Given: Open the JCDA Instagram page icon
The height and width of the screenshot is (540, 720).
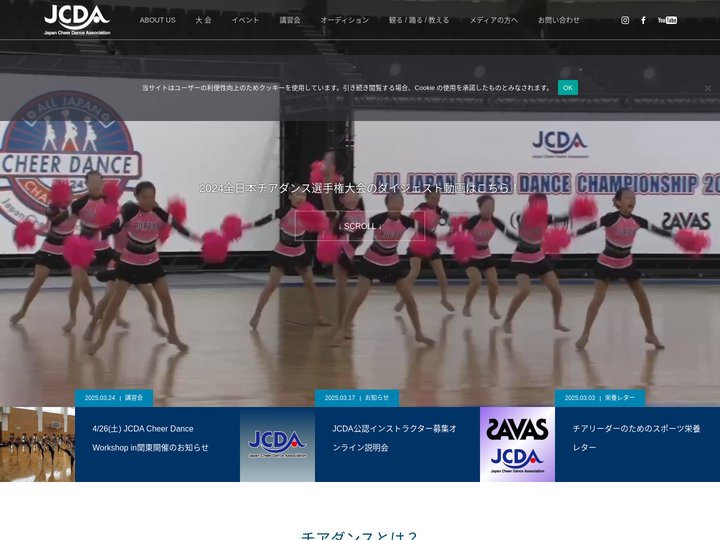Looking at the screenshot, I should pyautogui.click(x=625, y=20).
